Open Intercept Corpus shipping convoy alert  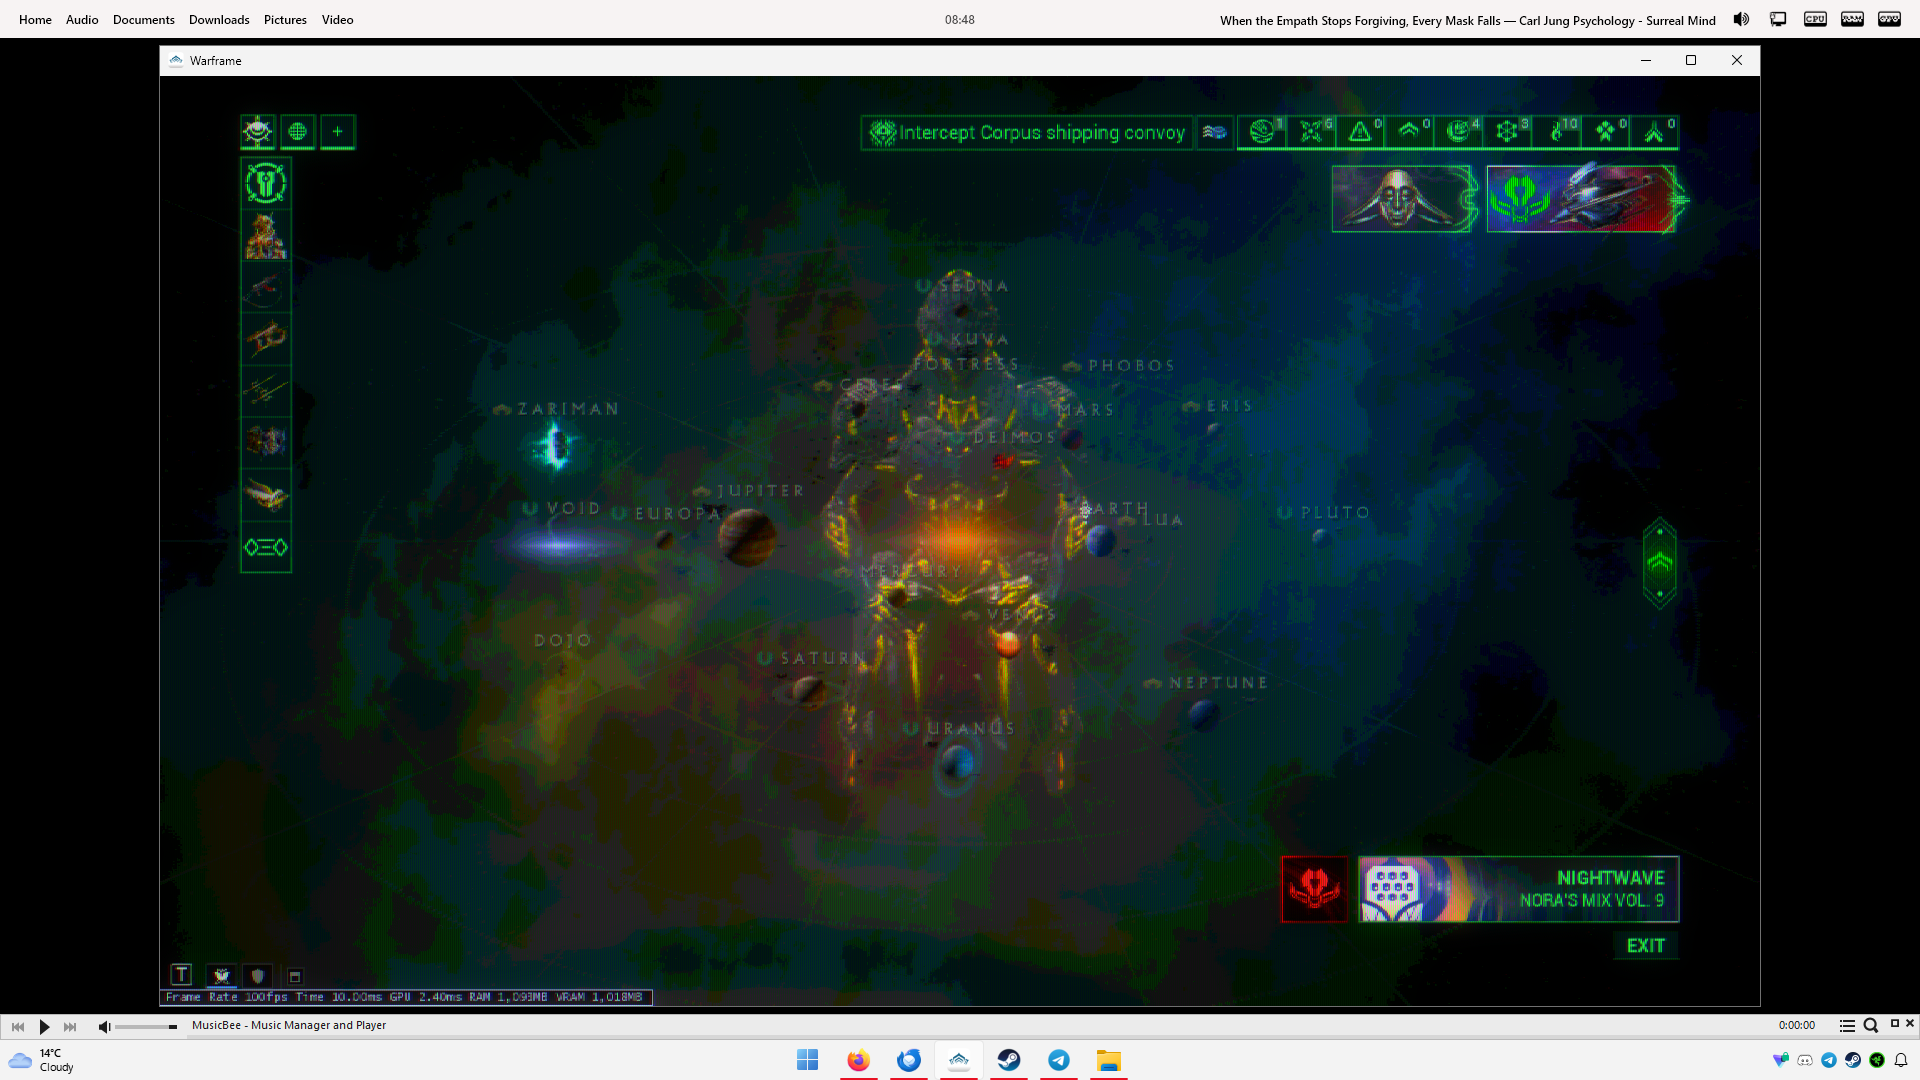pos(1027,133)
